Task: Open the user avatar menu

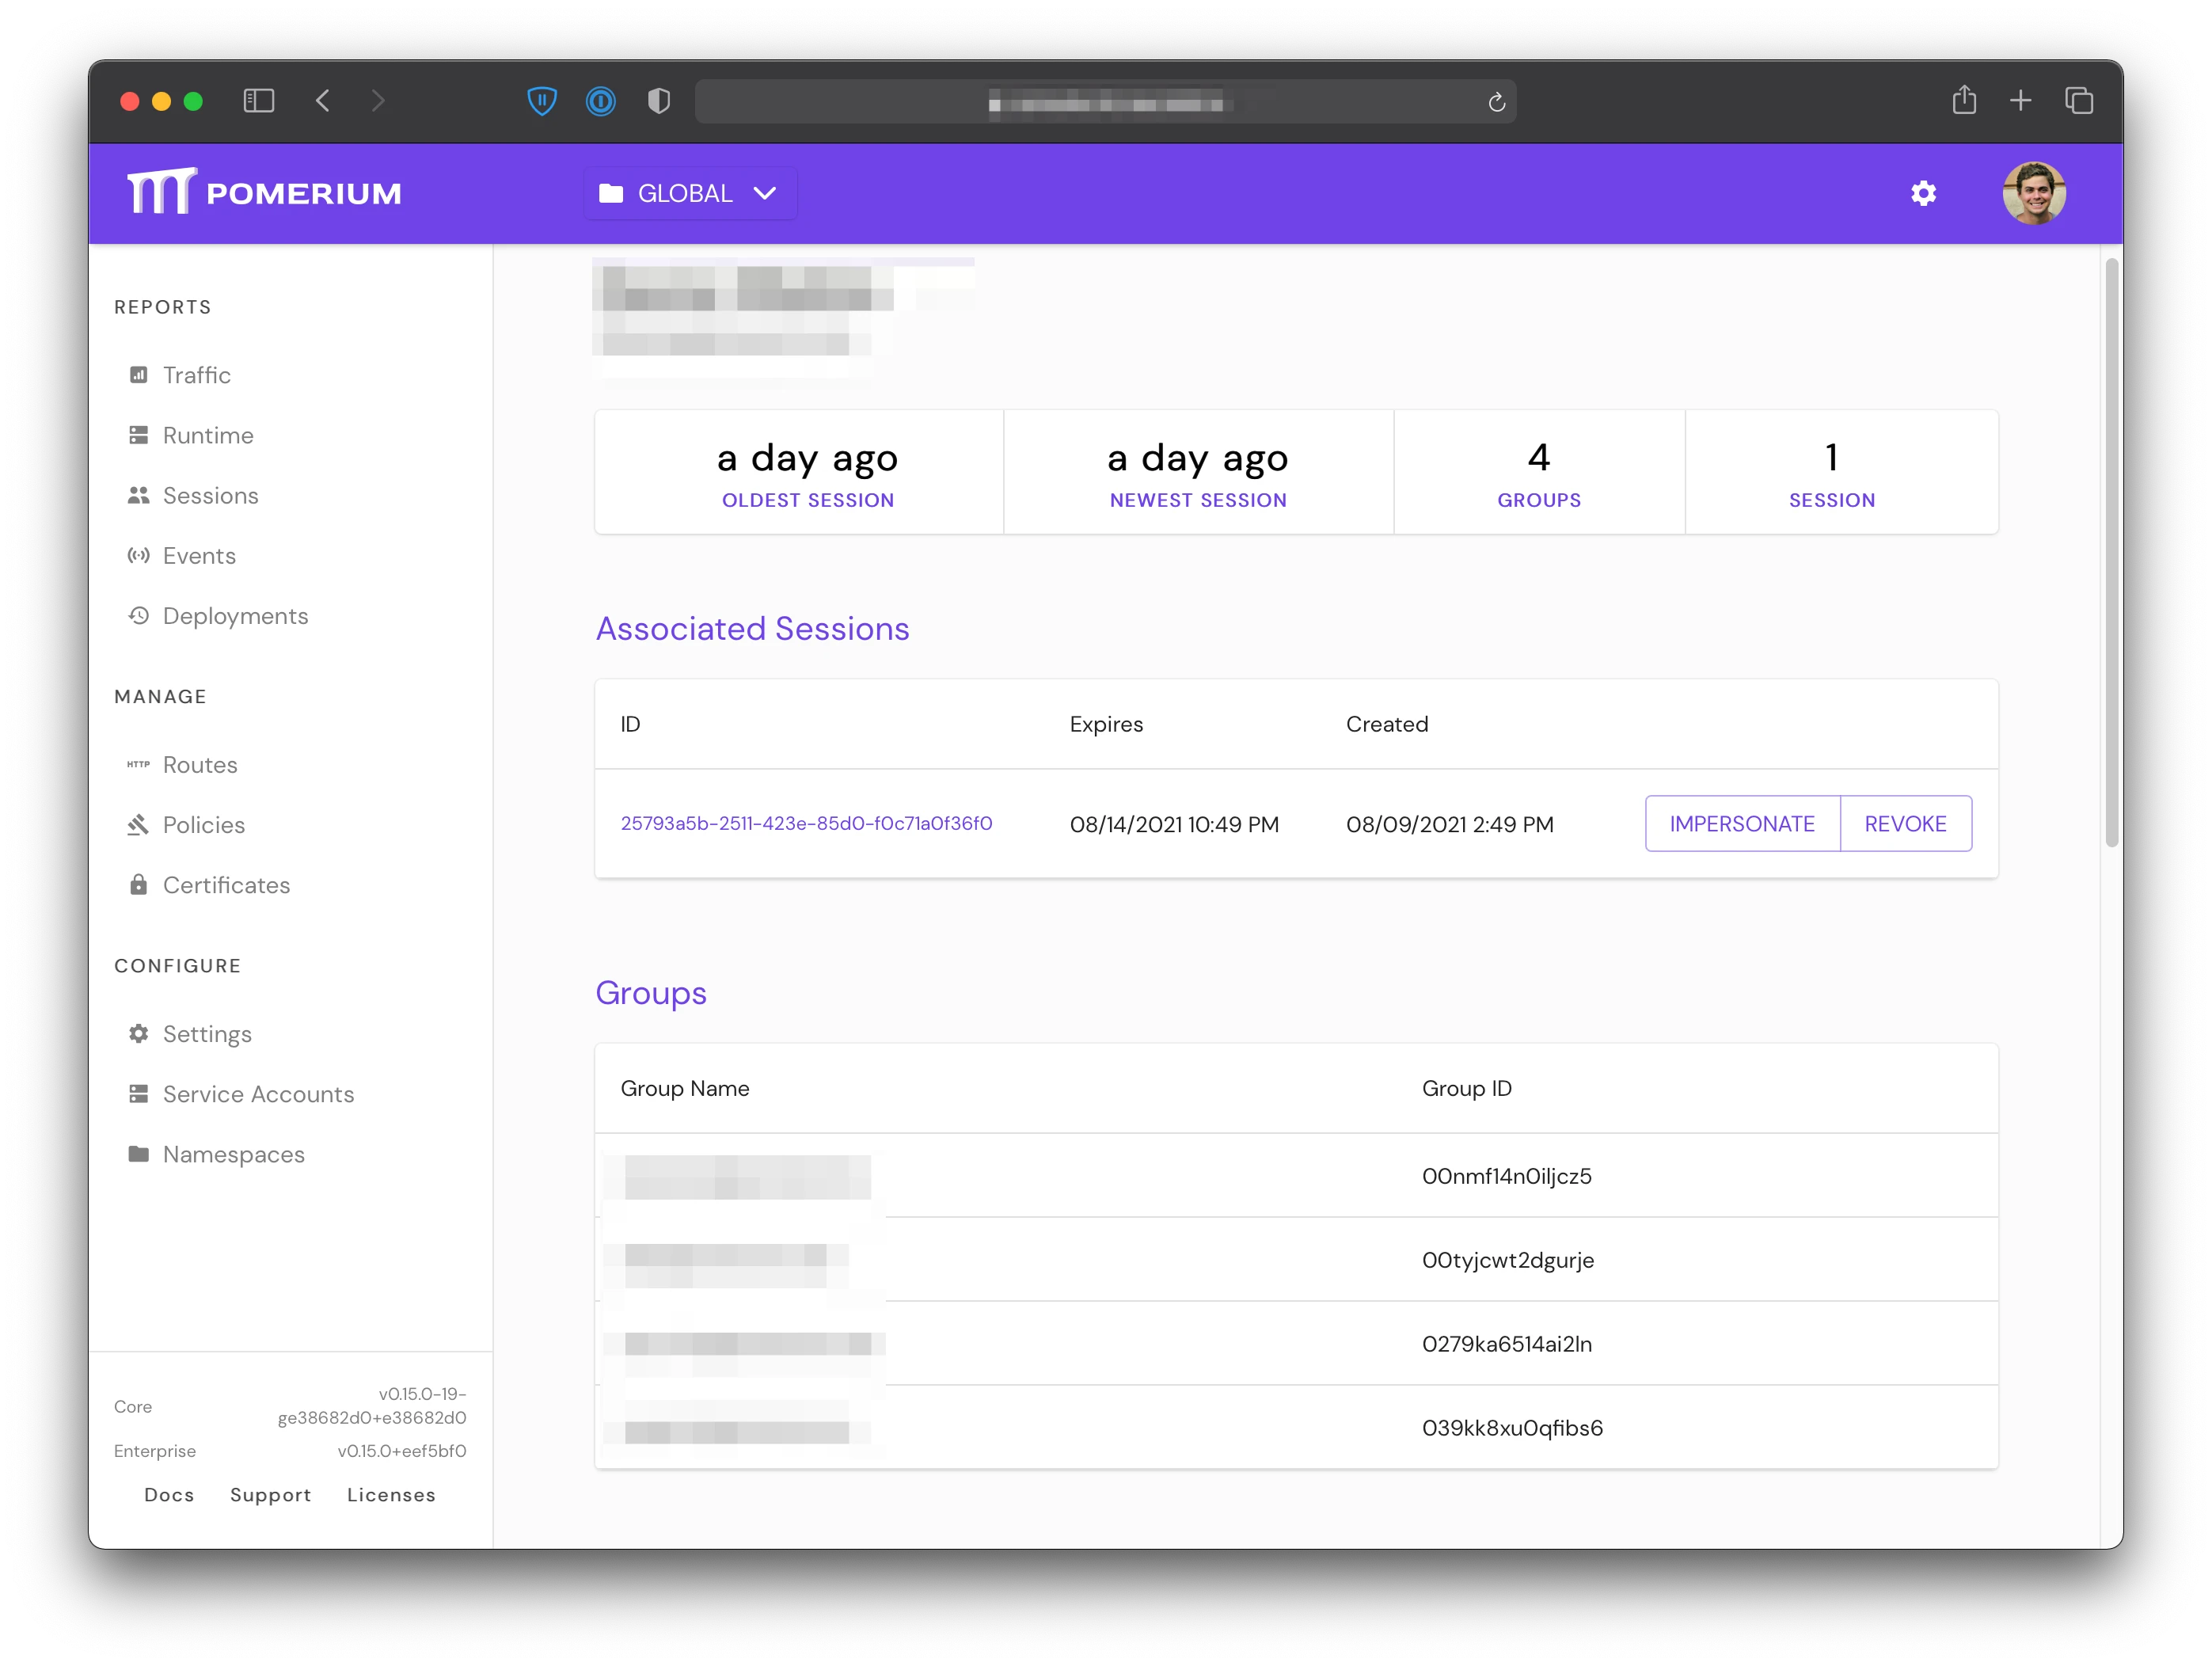Action: (x=2033, y=193)
